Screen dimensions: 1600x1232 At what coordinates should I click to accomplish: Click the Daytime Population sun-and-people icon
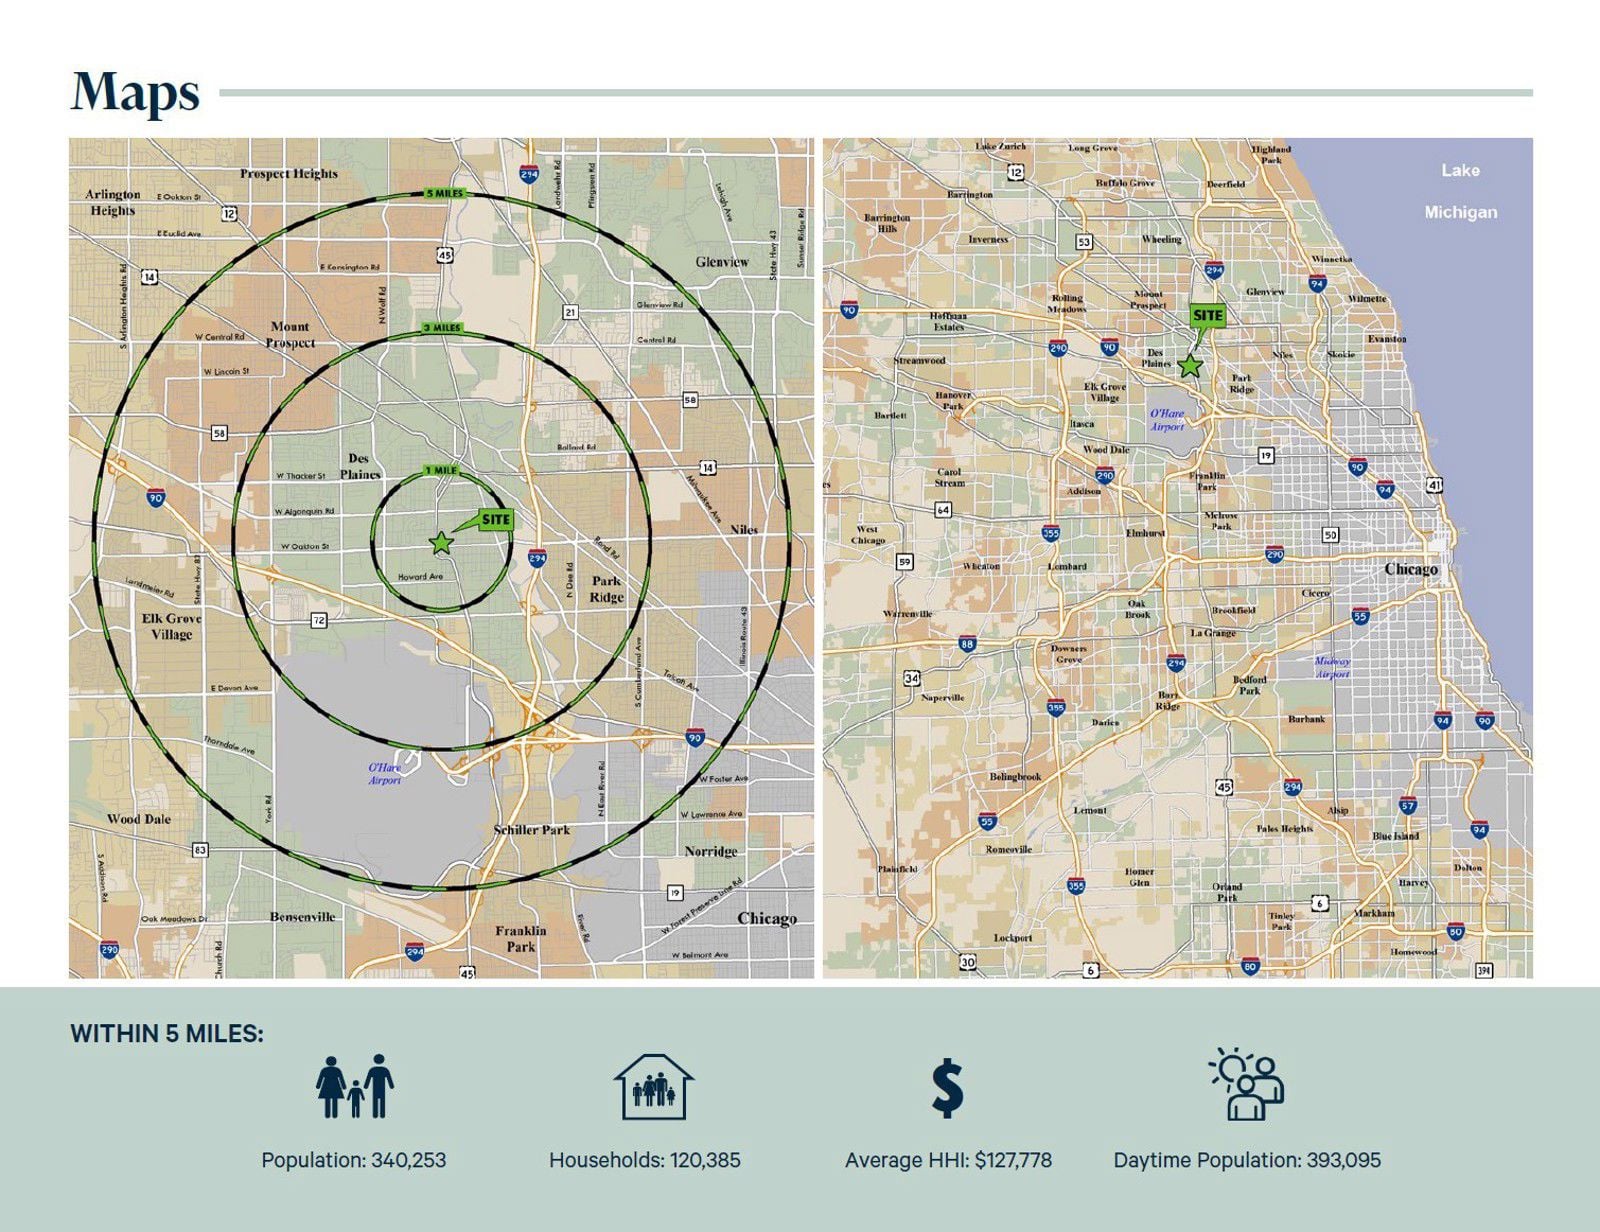tap(1246, 1085)
